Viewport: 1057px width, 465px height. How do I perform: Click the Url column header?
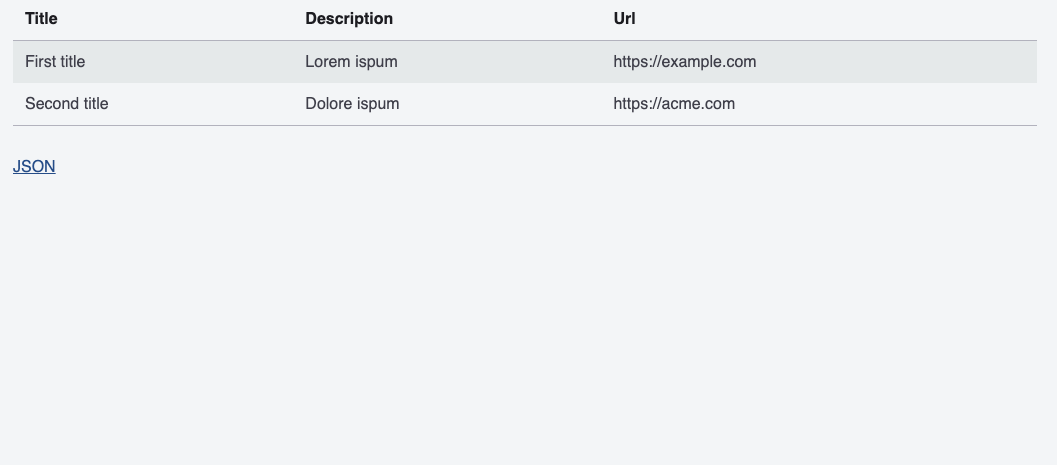pos(624,18)
